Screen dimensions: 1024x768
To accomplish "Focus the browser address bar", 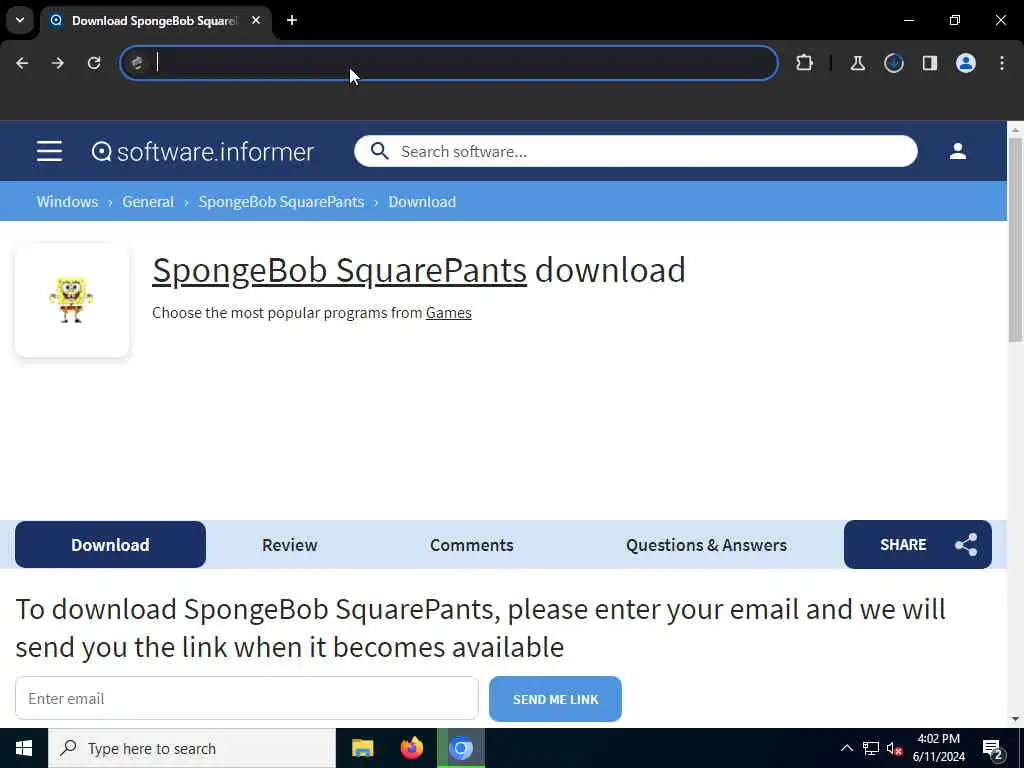I will (x=449, y=63).
